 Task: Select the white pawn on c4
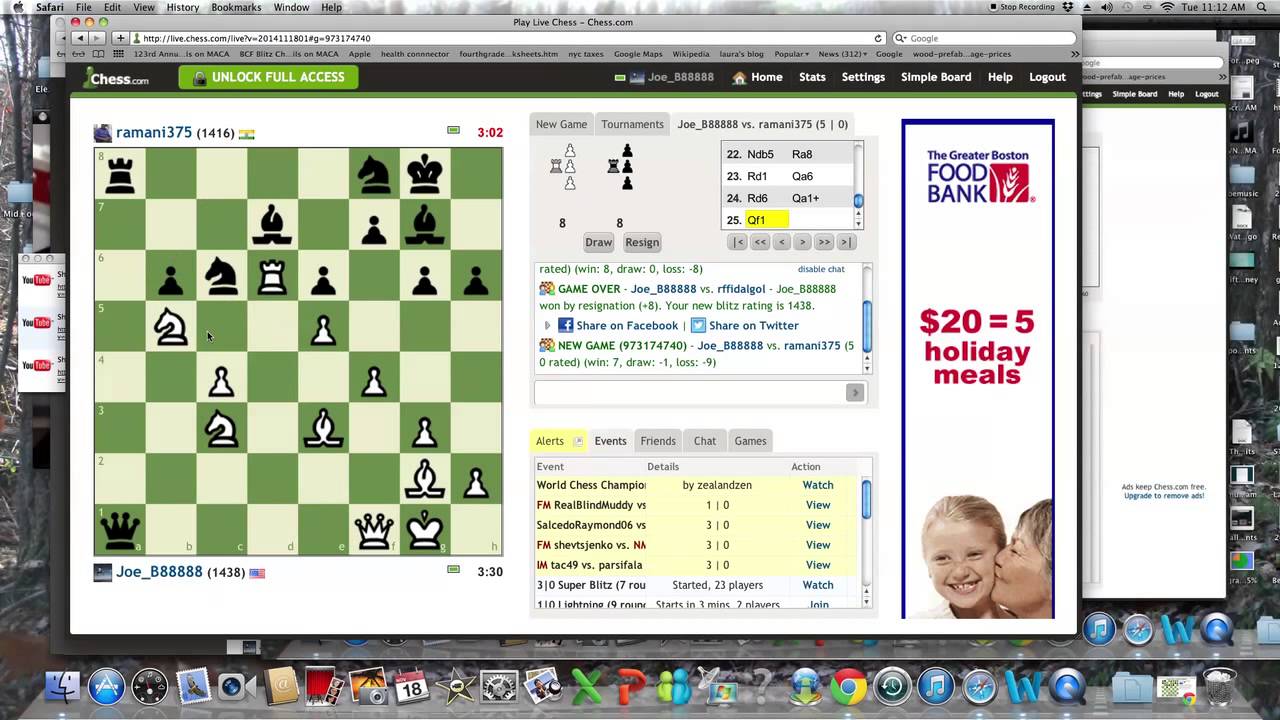click(x=221, y=381)
